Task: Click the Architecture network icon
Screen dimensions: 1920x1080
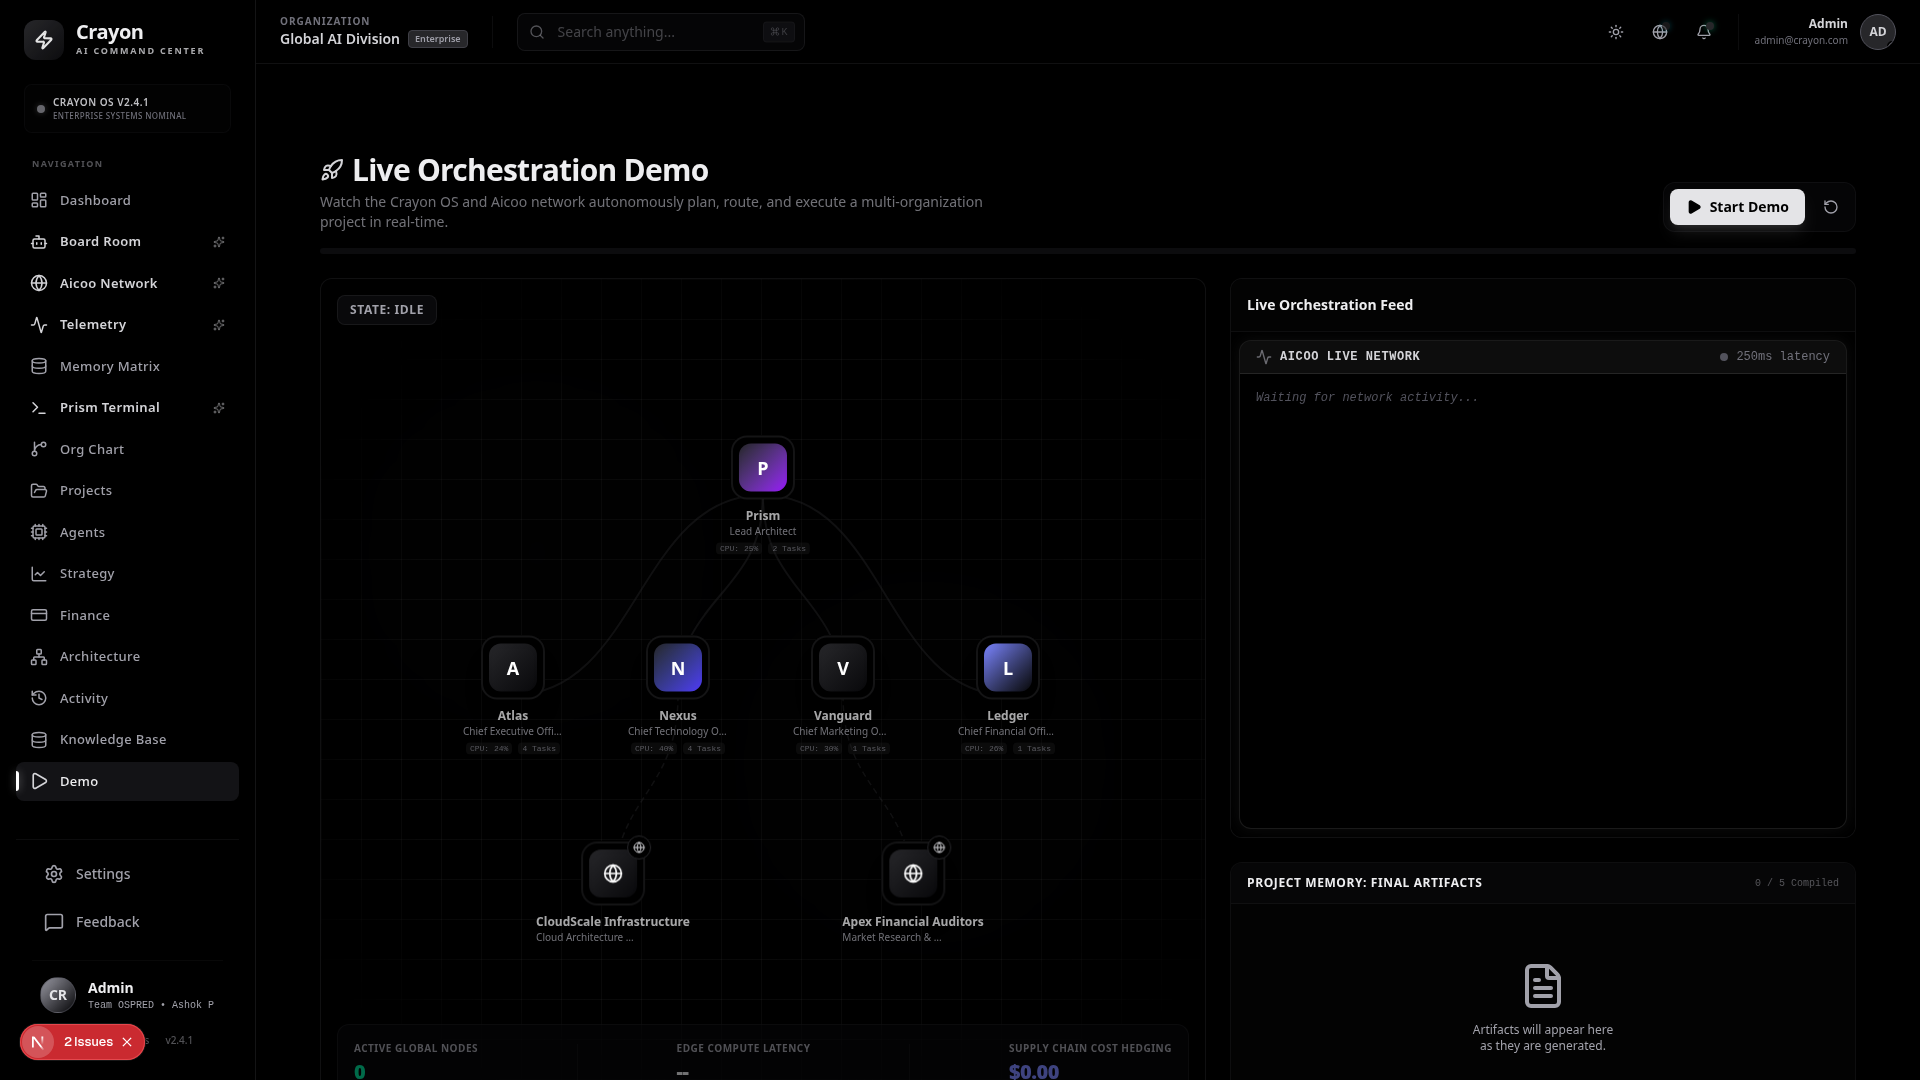Action: pos(39,657)
